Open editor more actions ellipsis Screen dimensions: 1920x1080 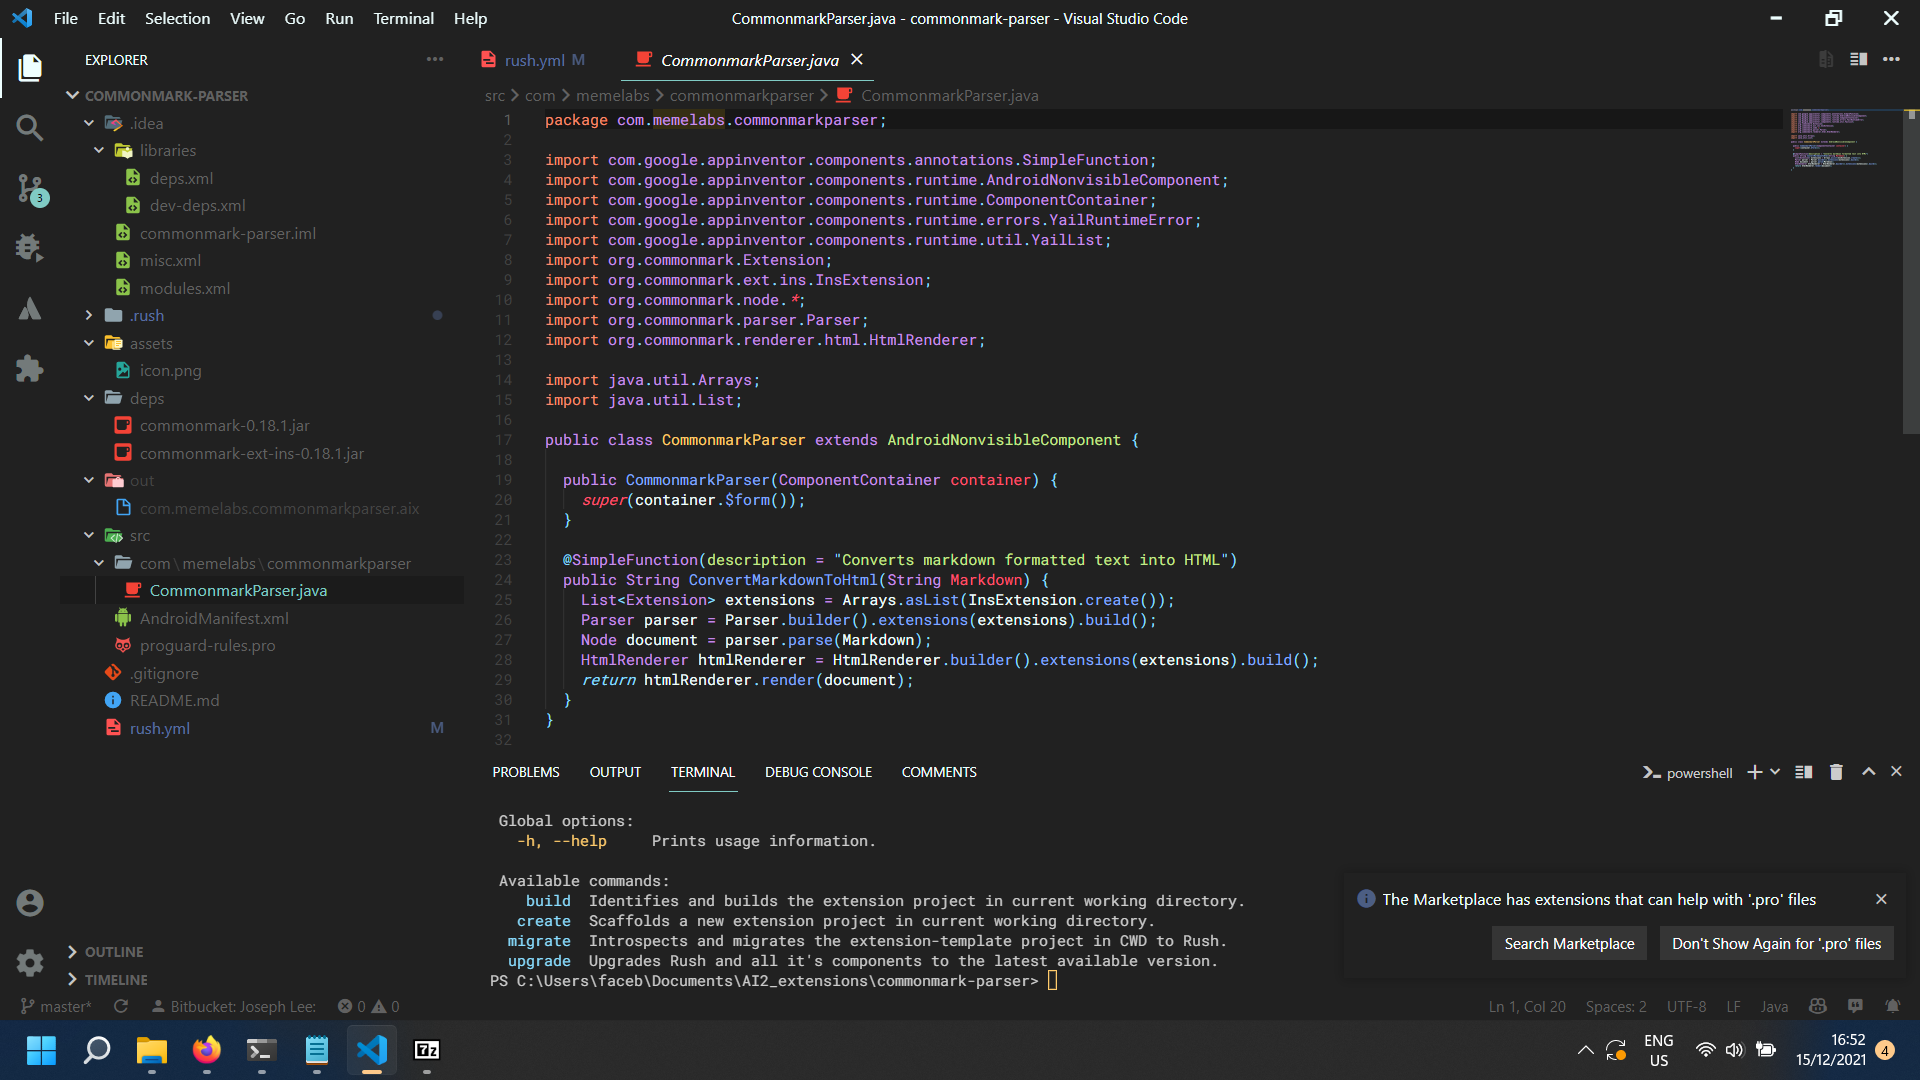(1891, 59)
